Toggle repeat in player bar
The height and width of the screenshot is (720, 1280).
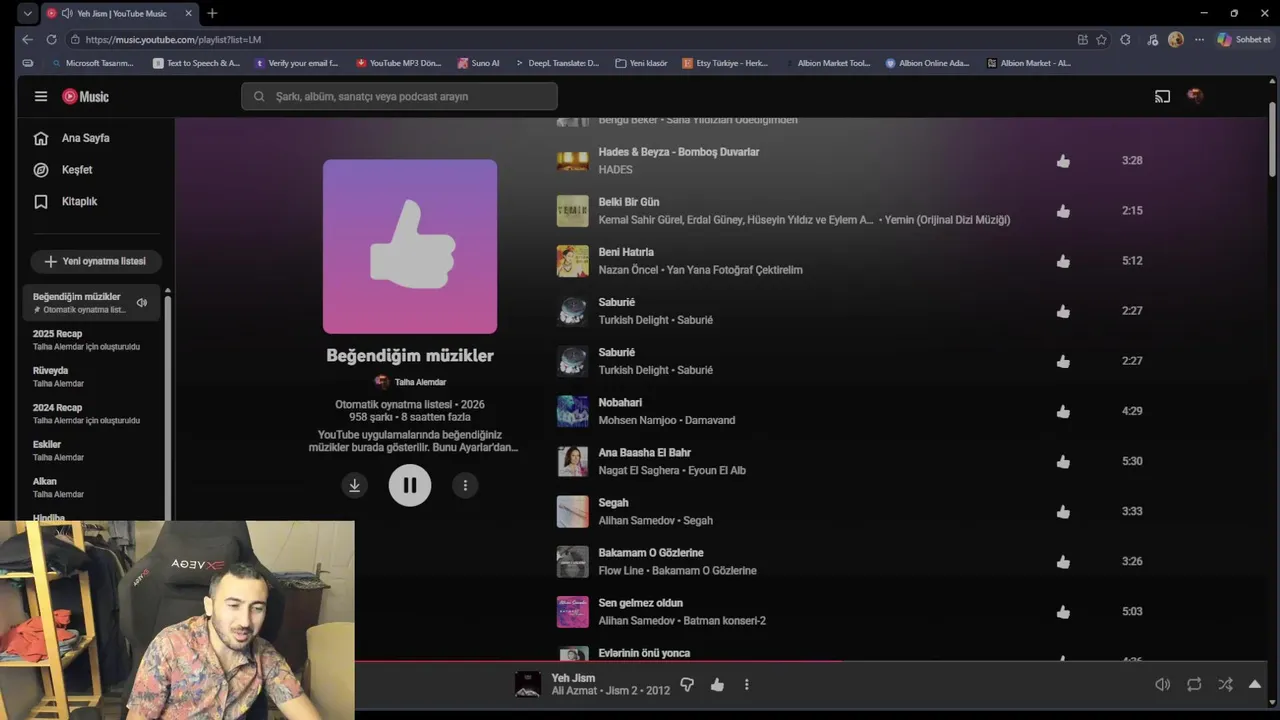click(x=1194, y=685)
